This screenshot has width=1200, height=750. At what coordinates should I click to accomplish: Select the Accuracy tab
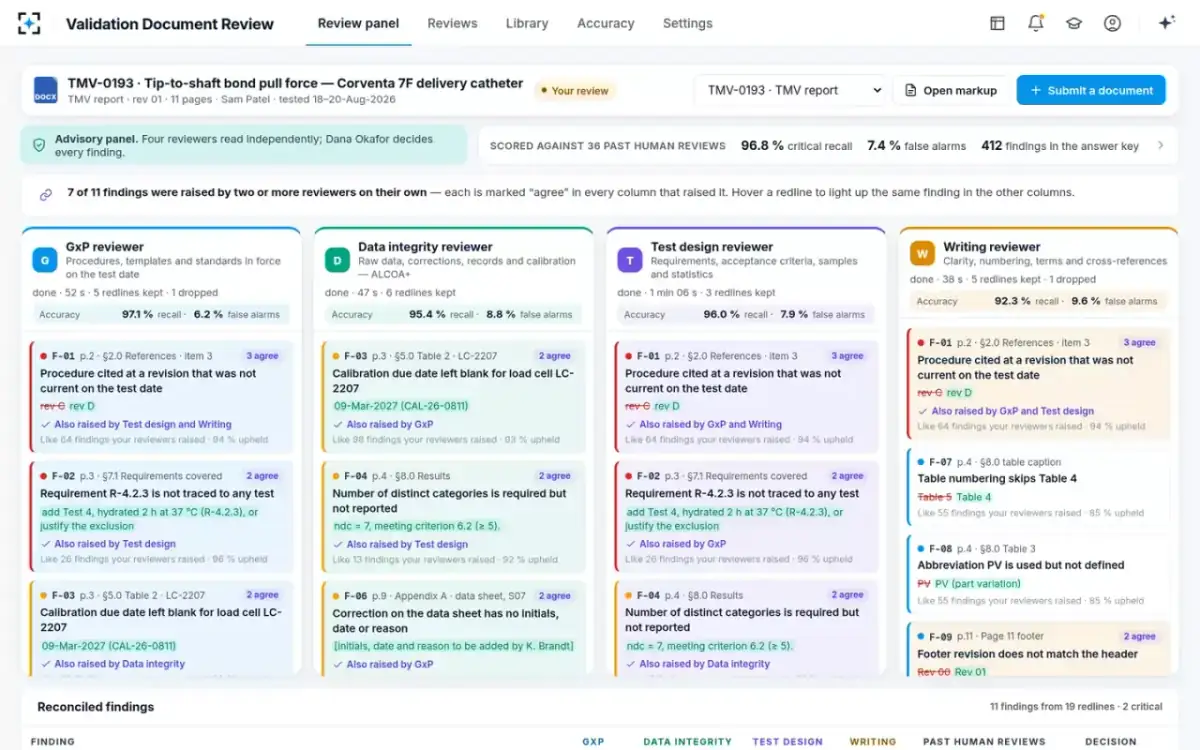(605, 23)
